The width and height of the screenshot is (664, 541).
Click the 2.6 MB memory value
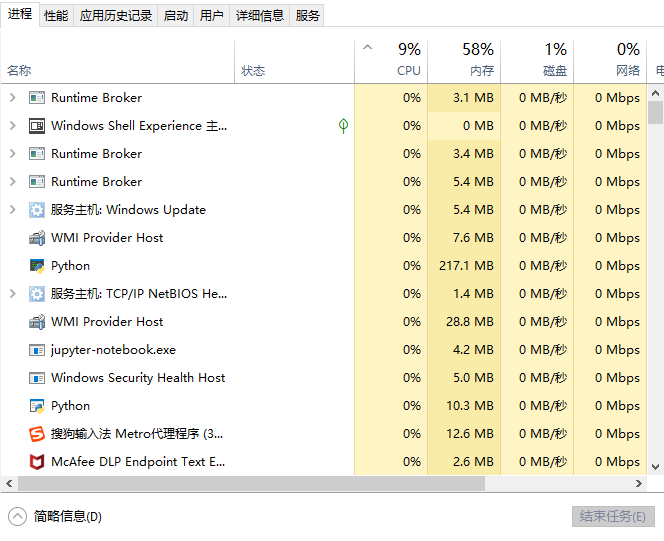pos(473,462)
